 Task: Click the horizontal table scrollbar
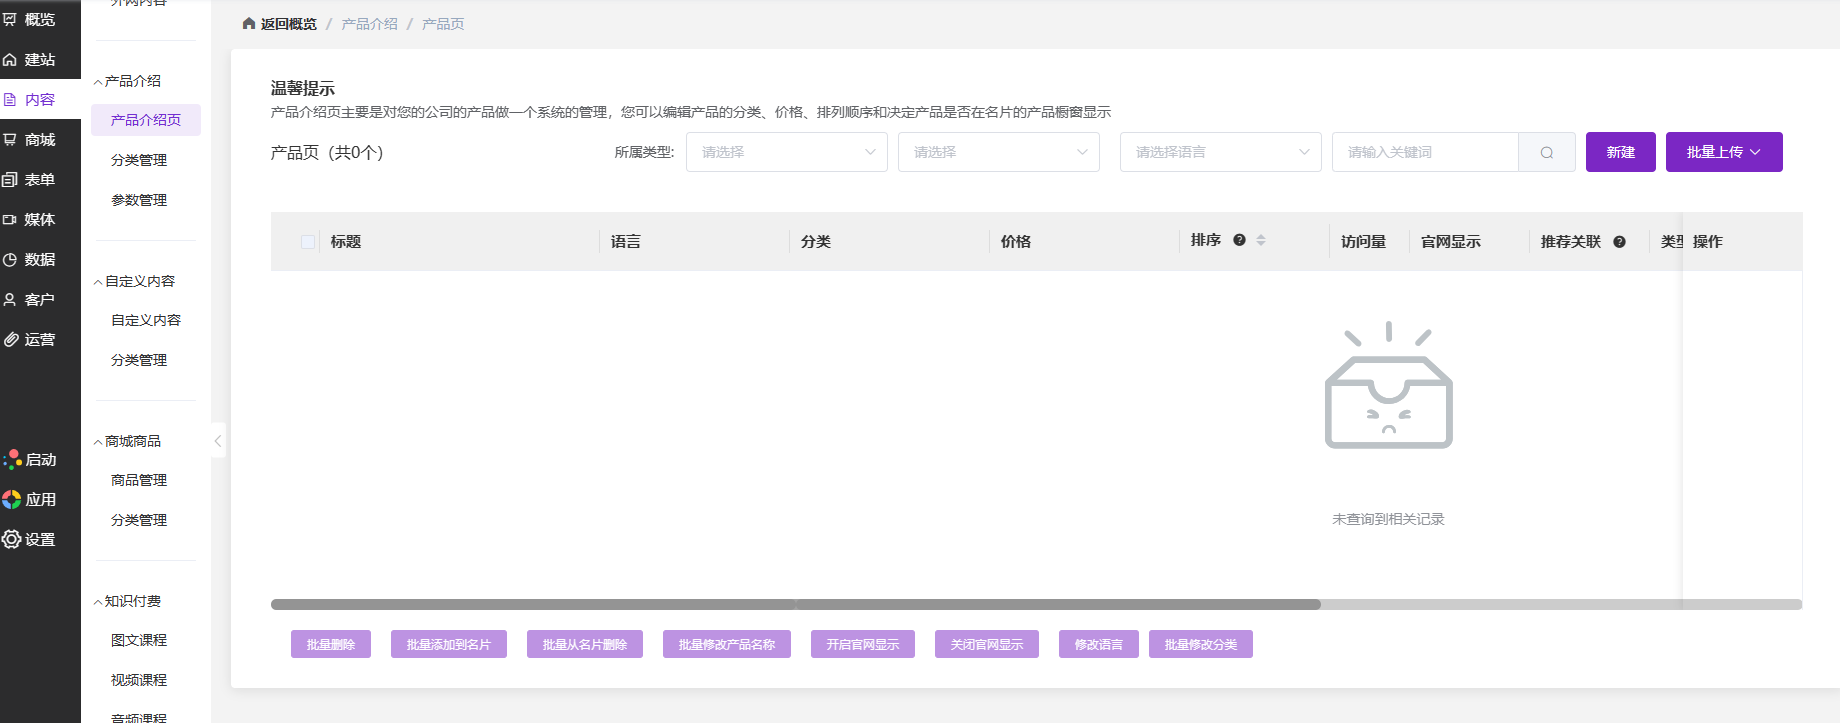click(x=795, y=604)
